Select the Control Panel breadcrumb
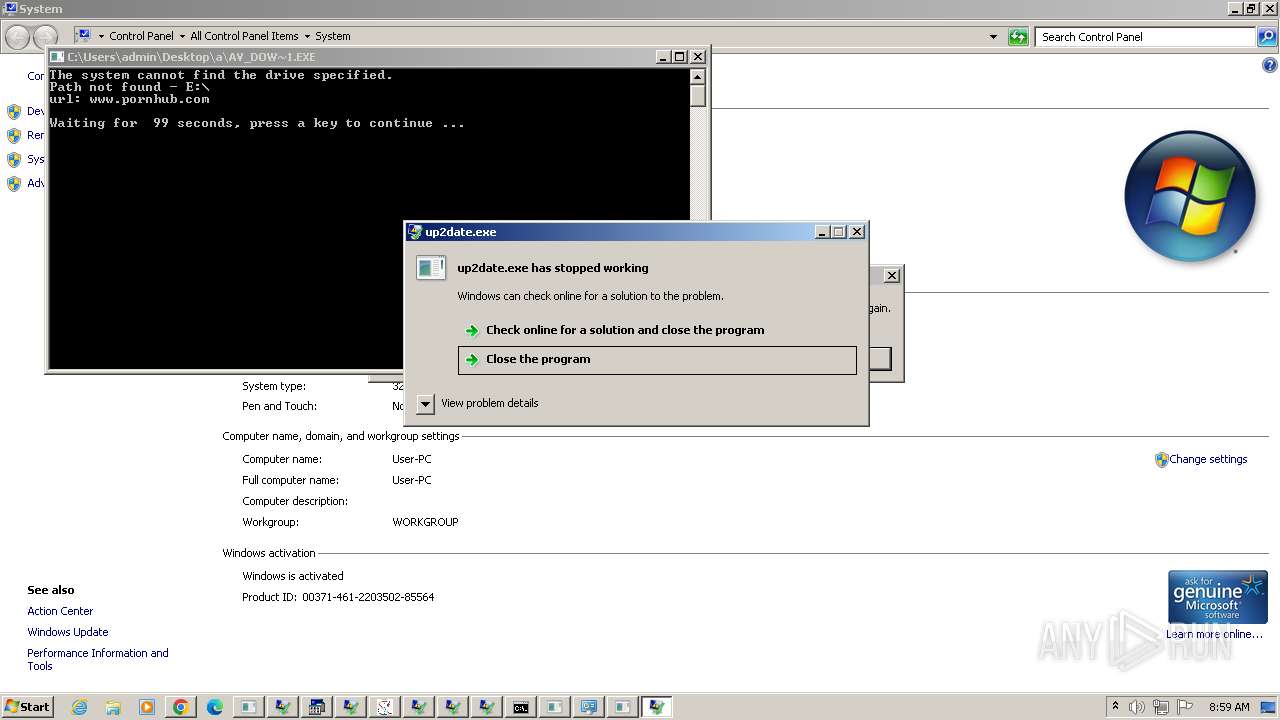Image resolution: width=1280 pixels, height=720 pixels. coord(141,37)
